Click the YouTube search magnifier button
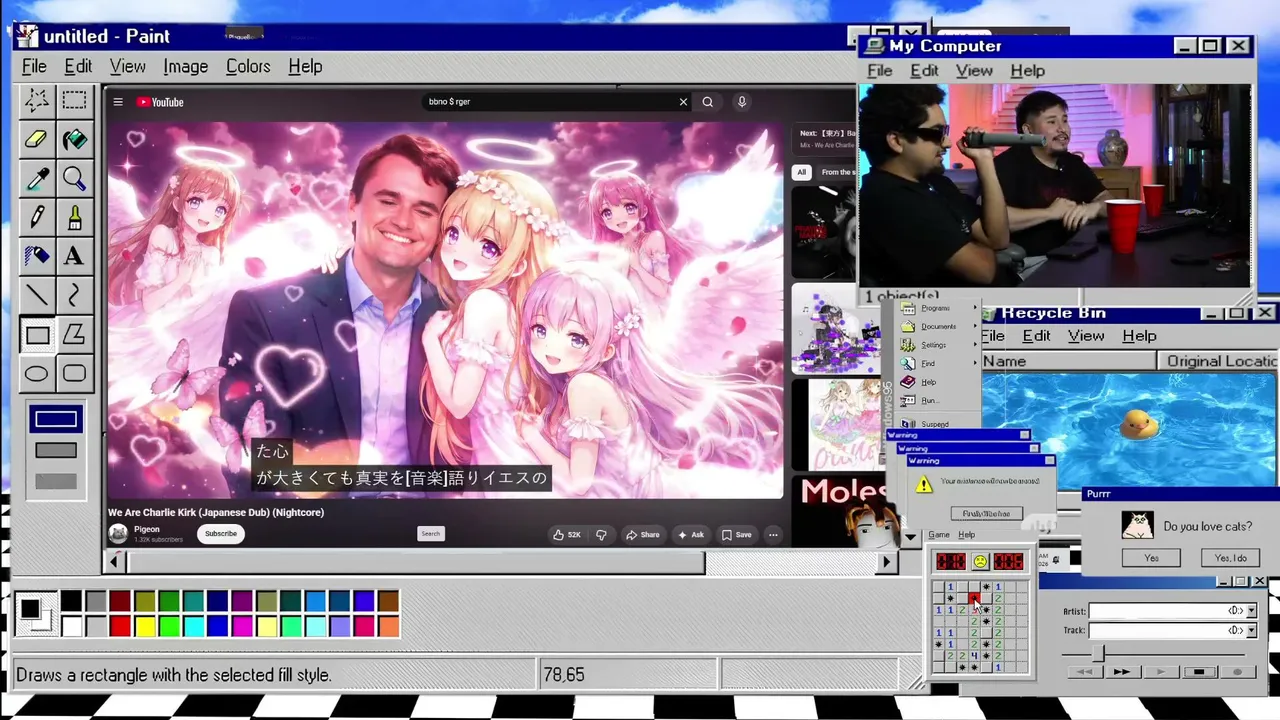Screen dimensions: 1280x720 click(707, 102)
